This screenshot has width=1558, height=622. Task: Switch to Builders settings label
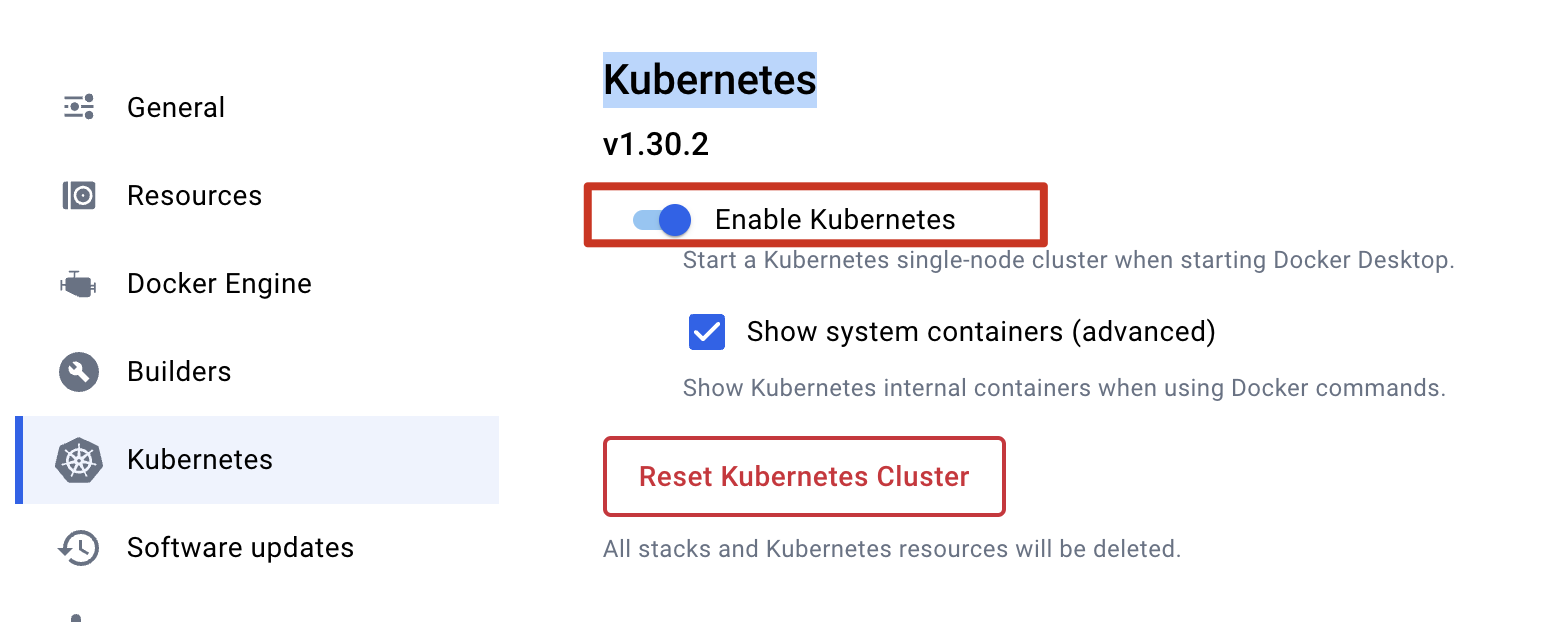(x=179, y=372)
